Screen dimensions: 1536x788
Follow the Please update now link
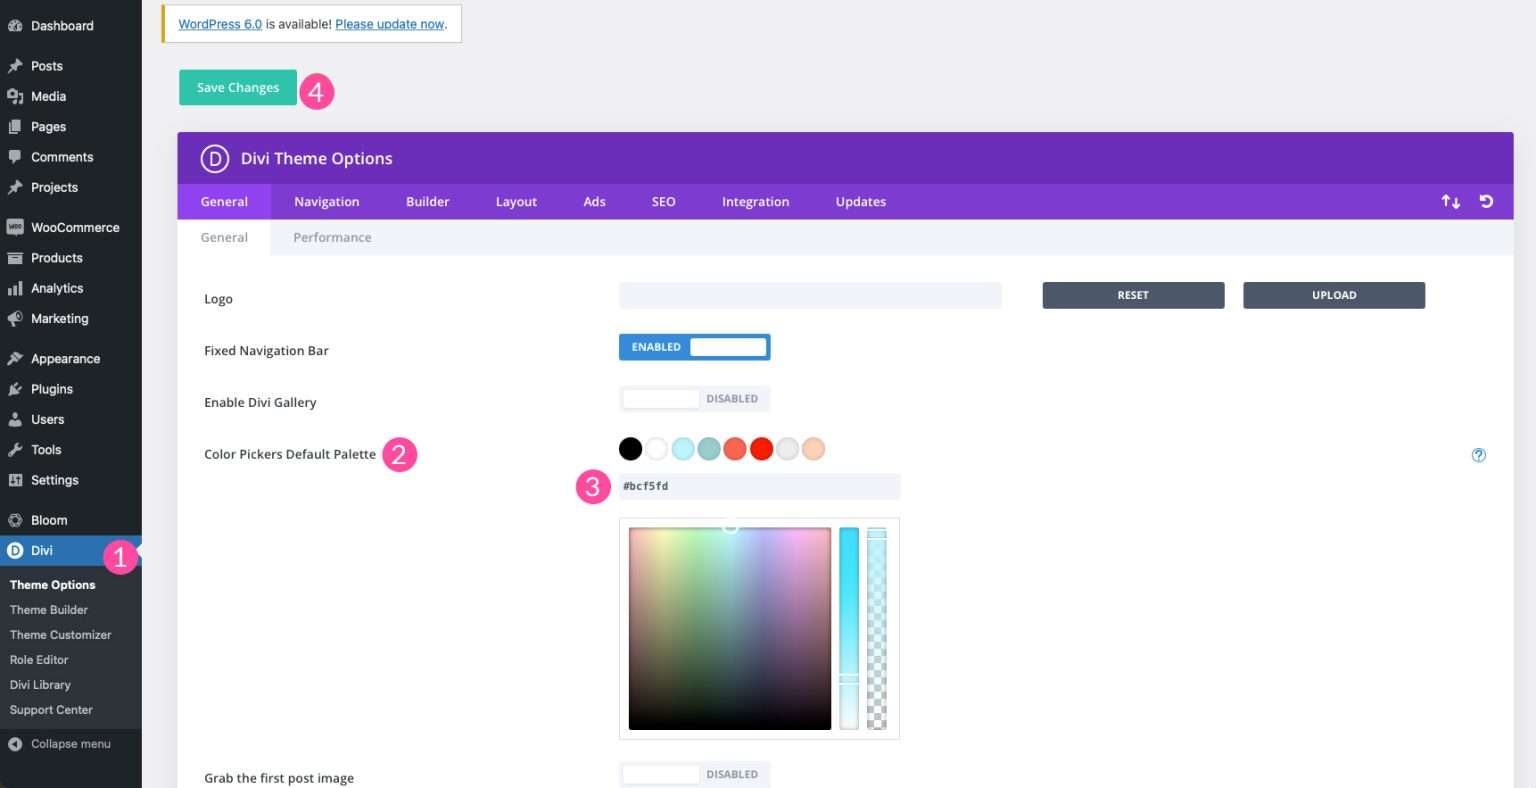(x=390, y=24)
